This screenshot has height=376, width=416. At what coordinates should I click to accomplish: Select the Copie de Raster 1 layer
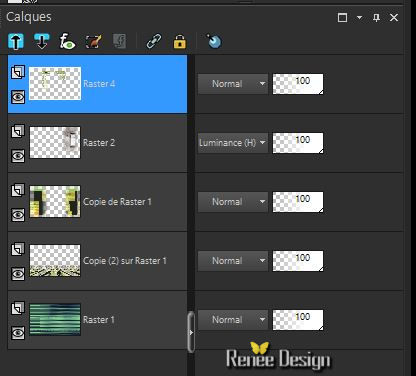tap(97, 202)
